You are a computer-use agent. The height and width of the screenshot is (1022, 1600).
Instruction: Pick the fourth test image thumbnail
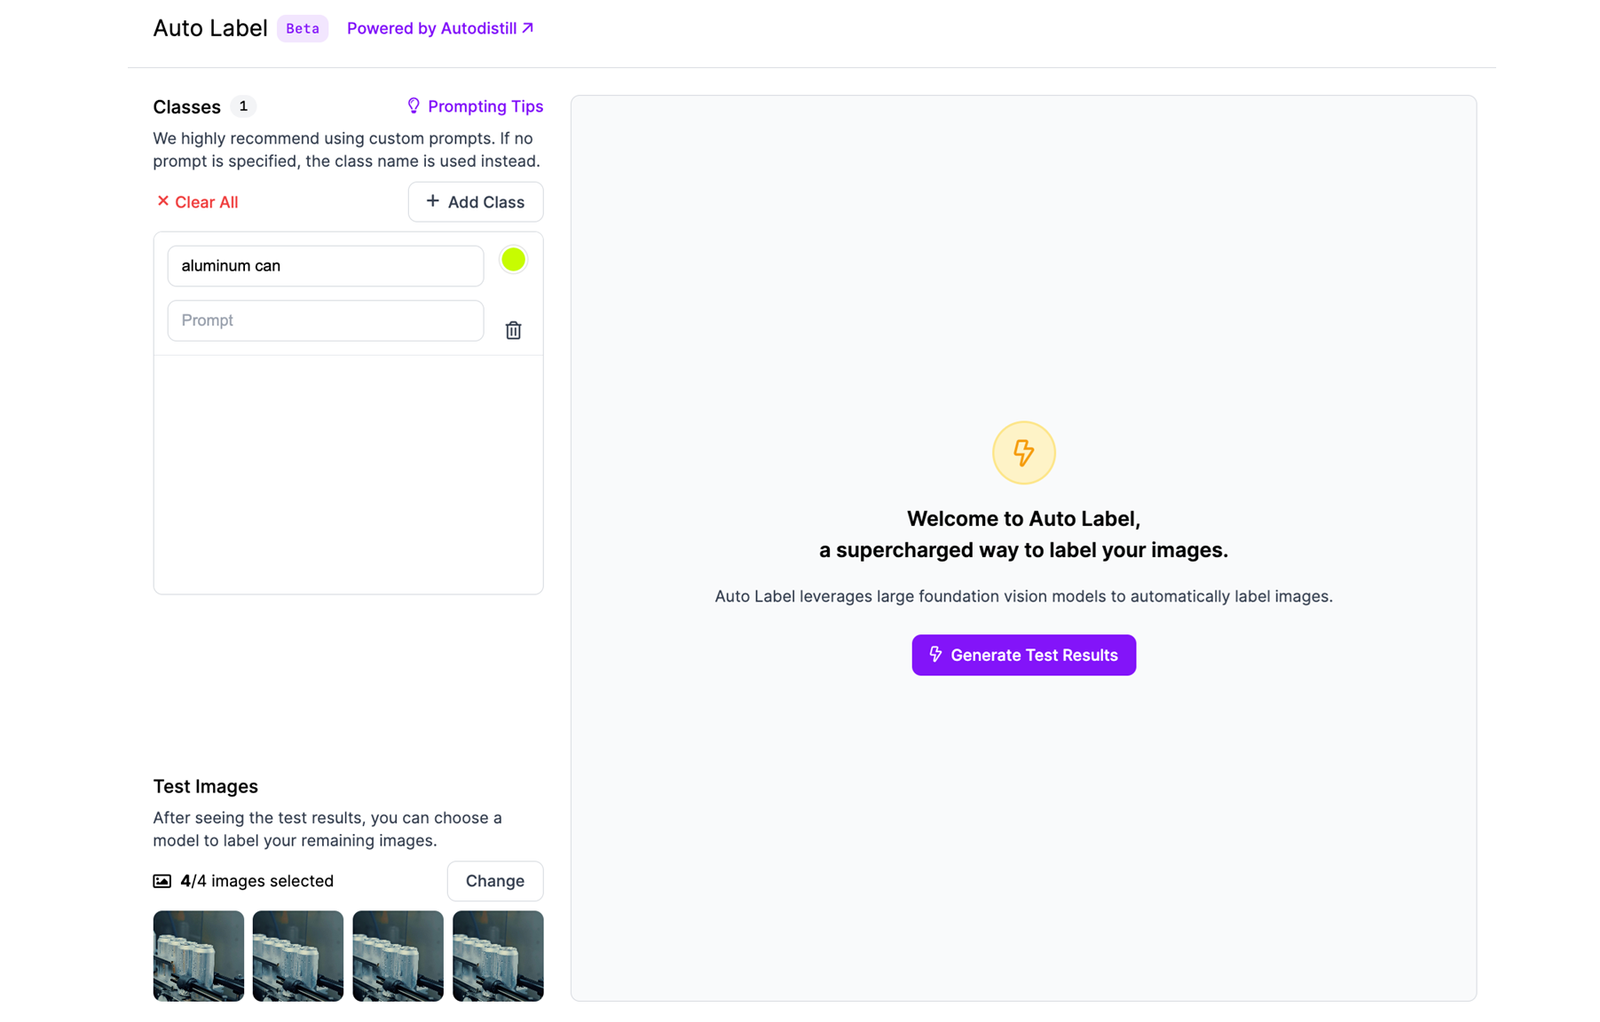click(x=498, y=956)
